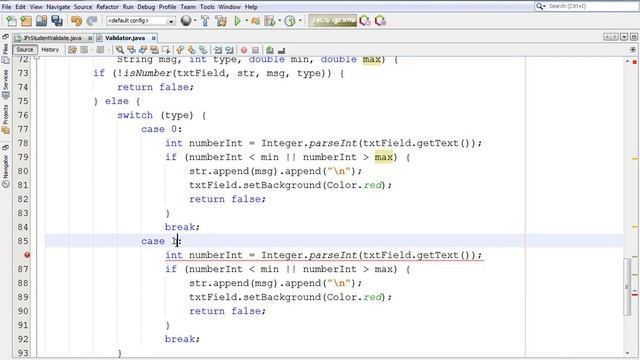
Task: Click the editor Back navigation icon
Action: pos(84,50)
